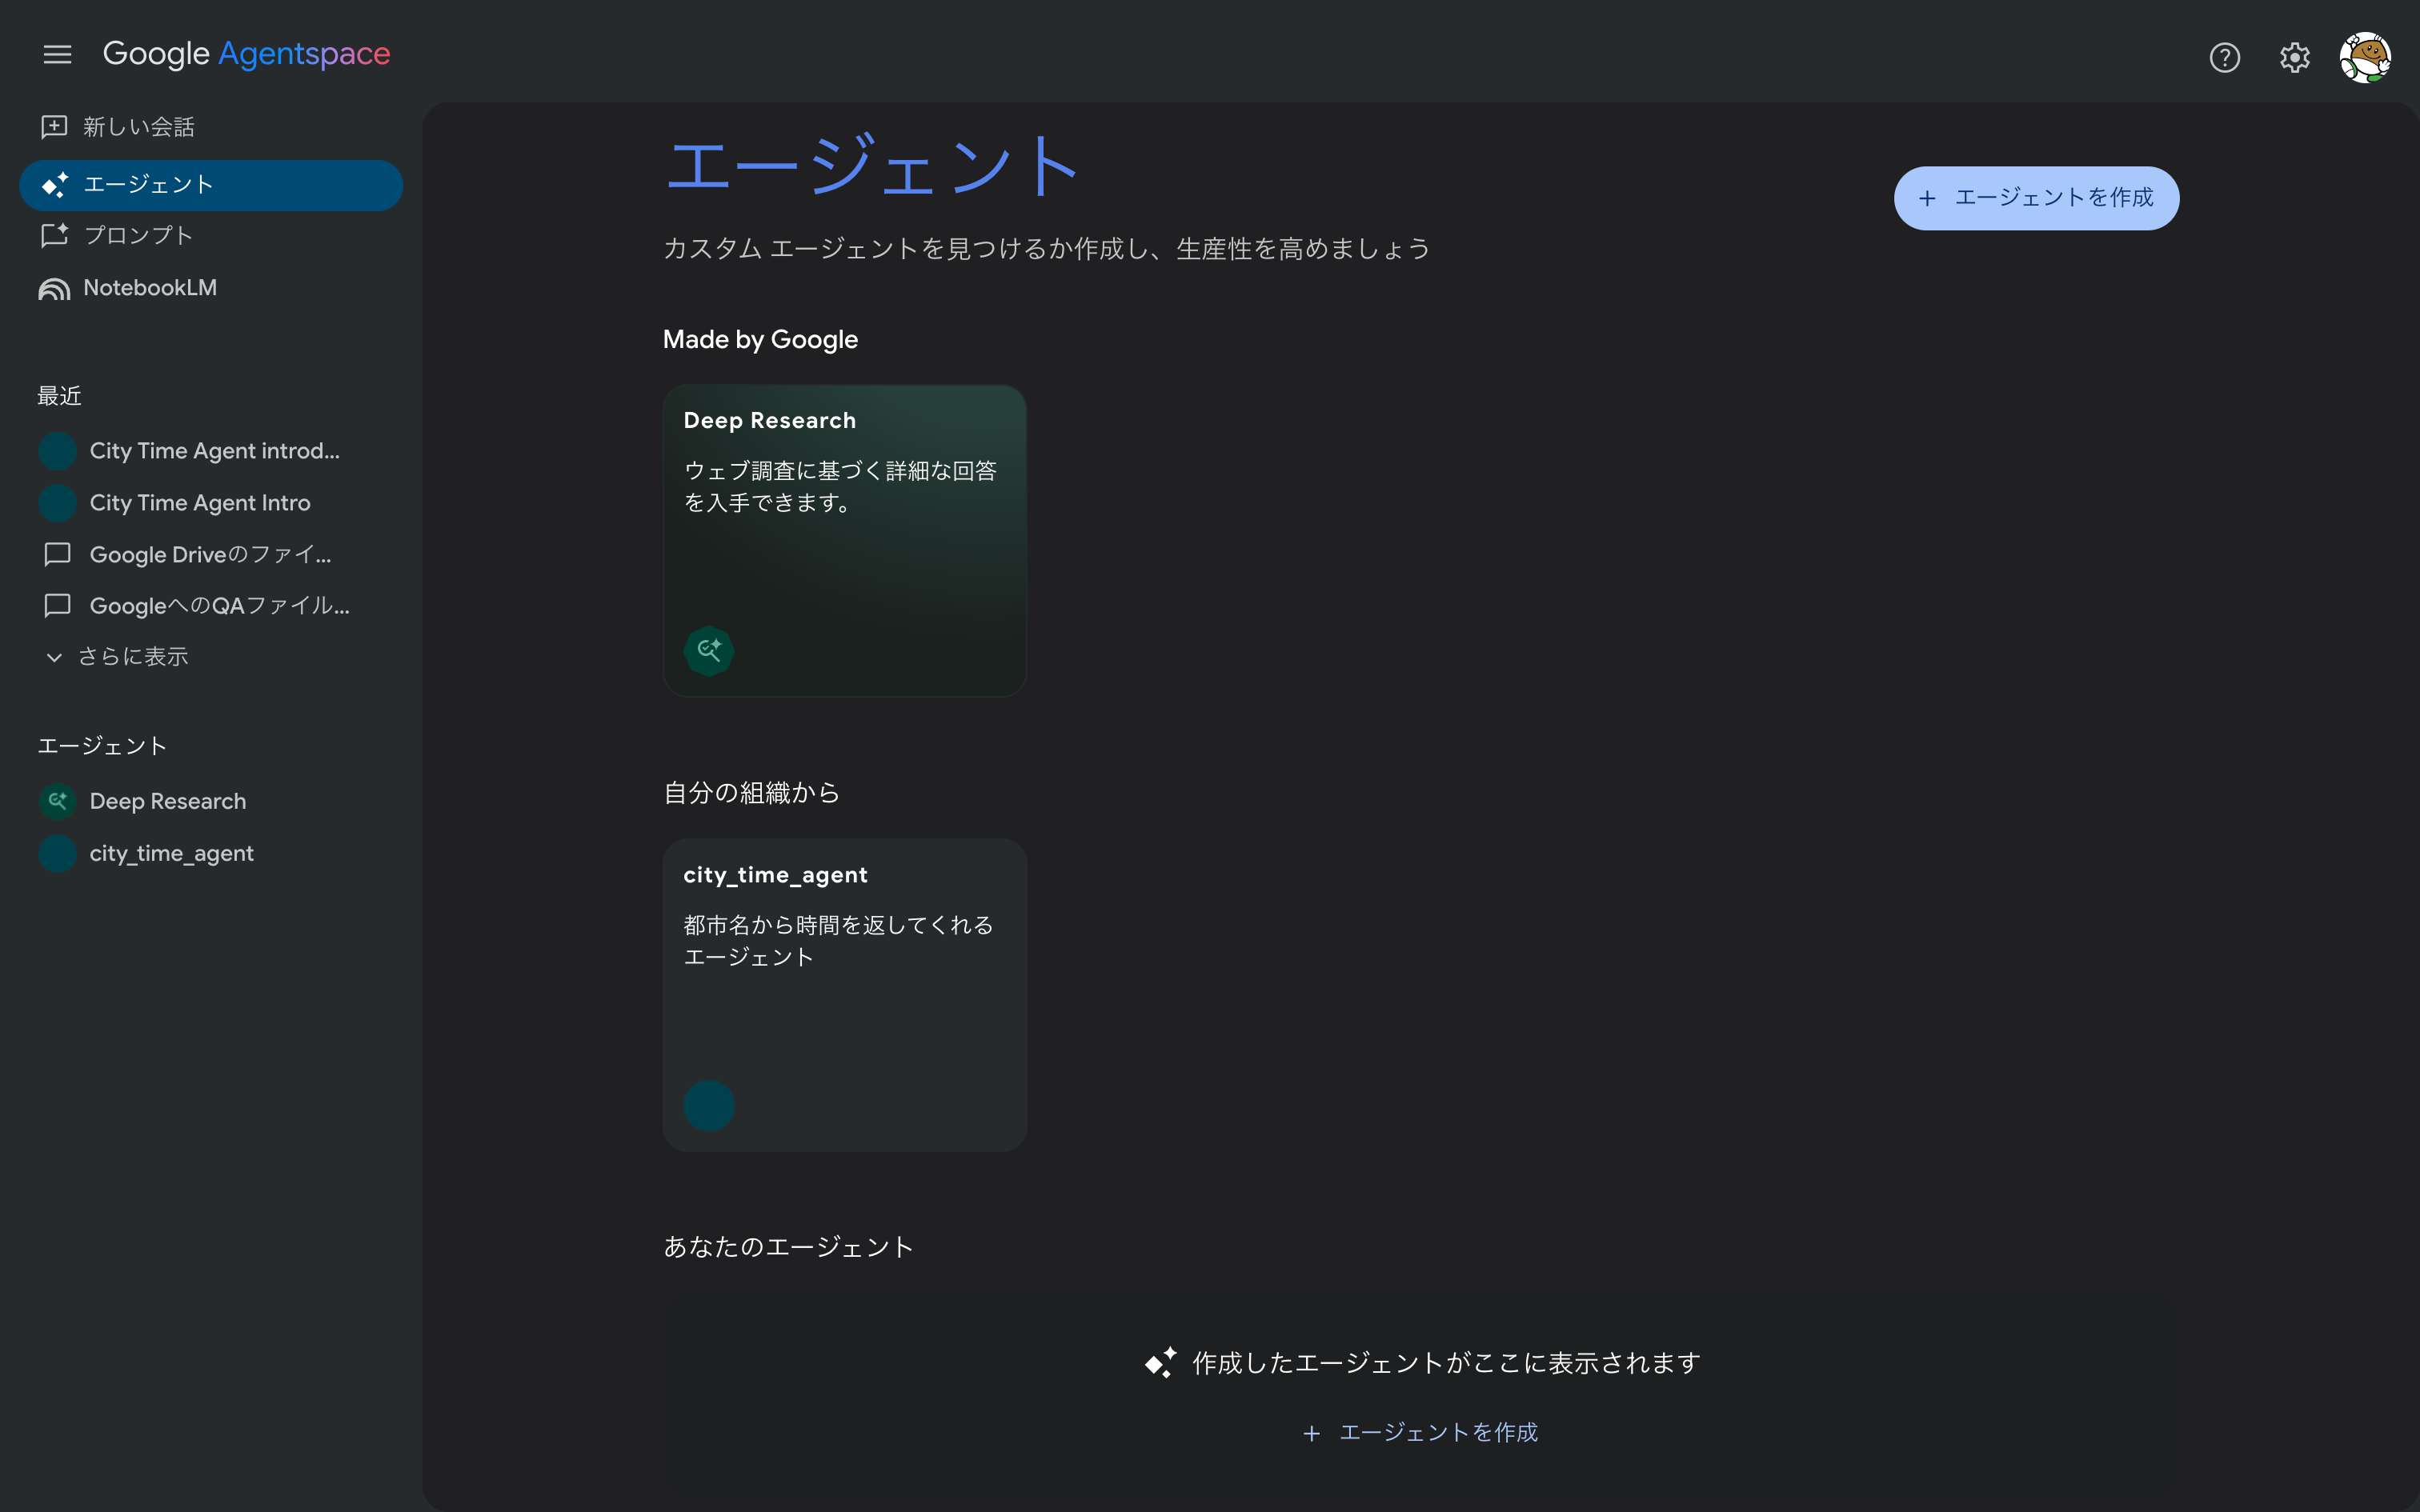
Task: Click the chat icon beside Google Driveのファイ…
Action: tap(57, 554)
